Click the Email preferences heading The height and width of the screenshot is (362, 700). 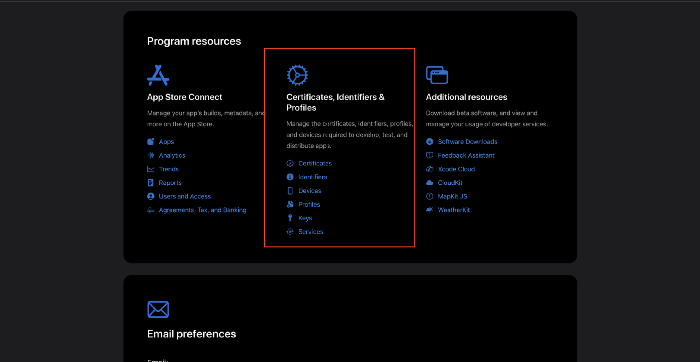192,334
